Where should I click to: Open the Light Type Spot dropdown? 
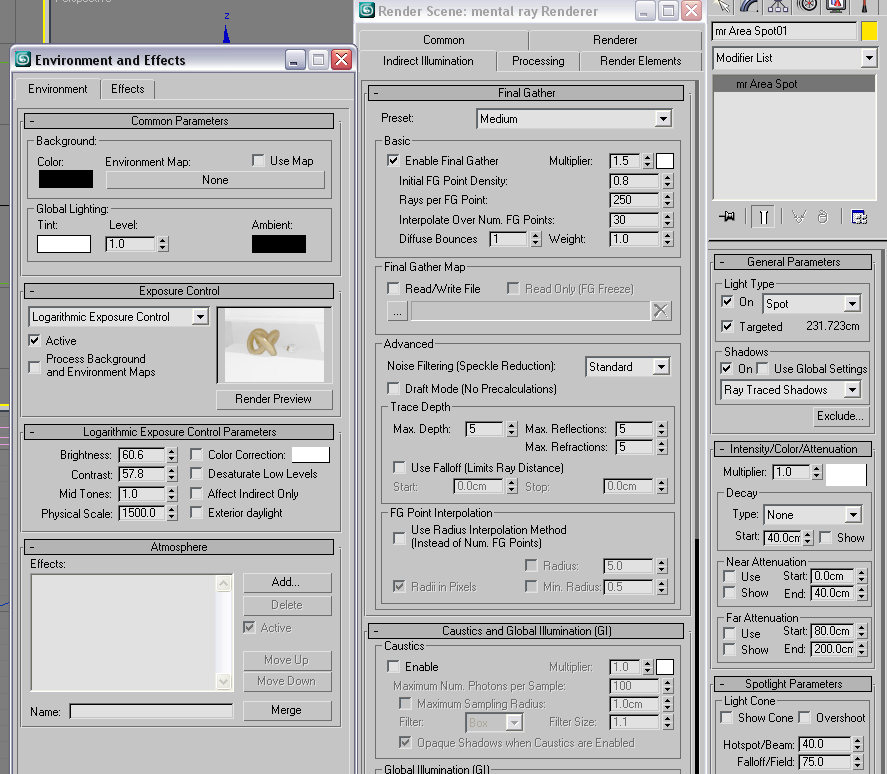(x=812, y=304)
